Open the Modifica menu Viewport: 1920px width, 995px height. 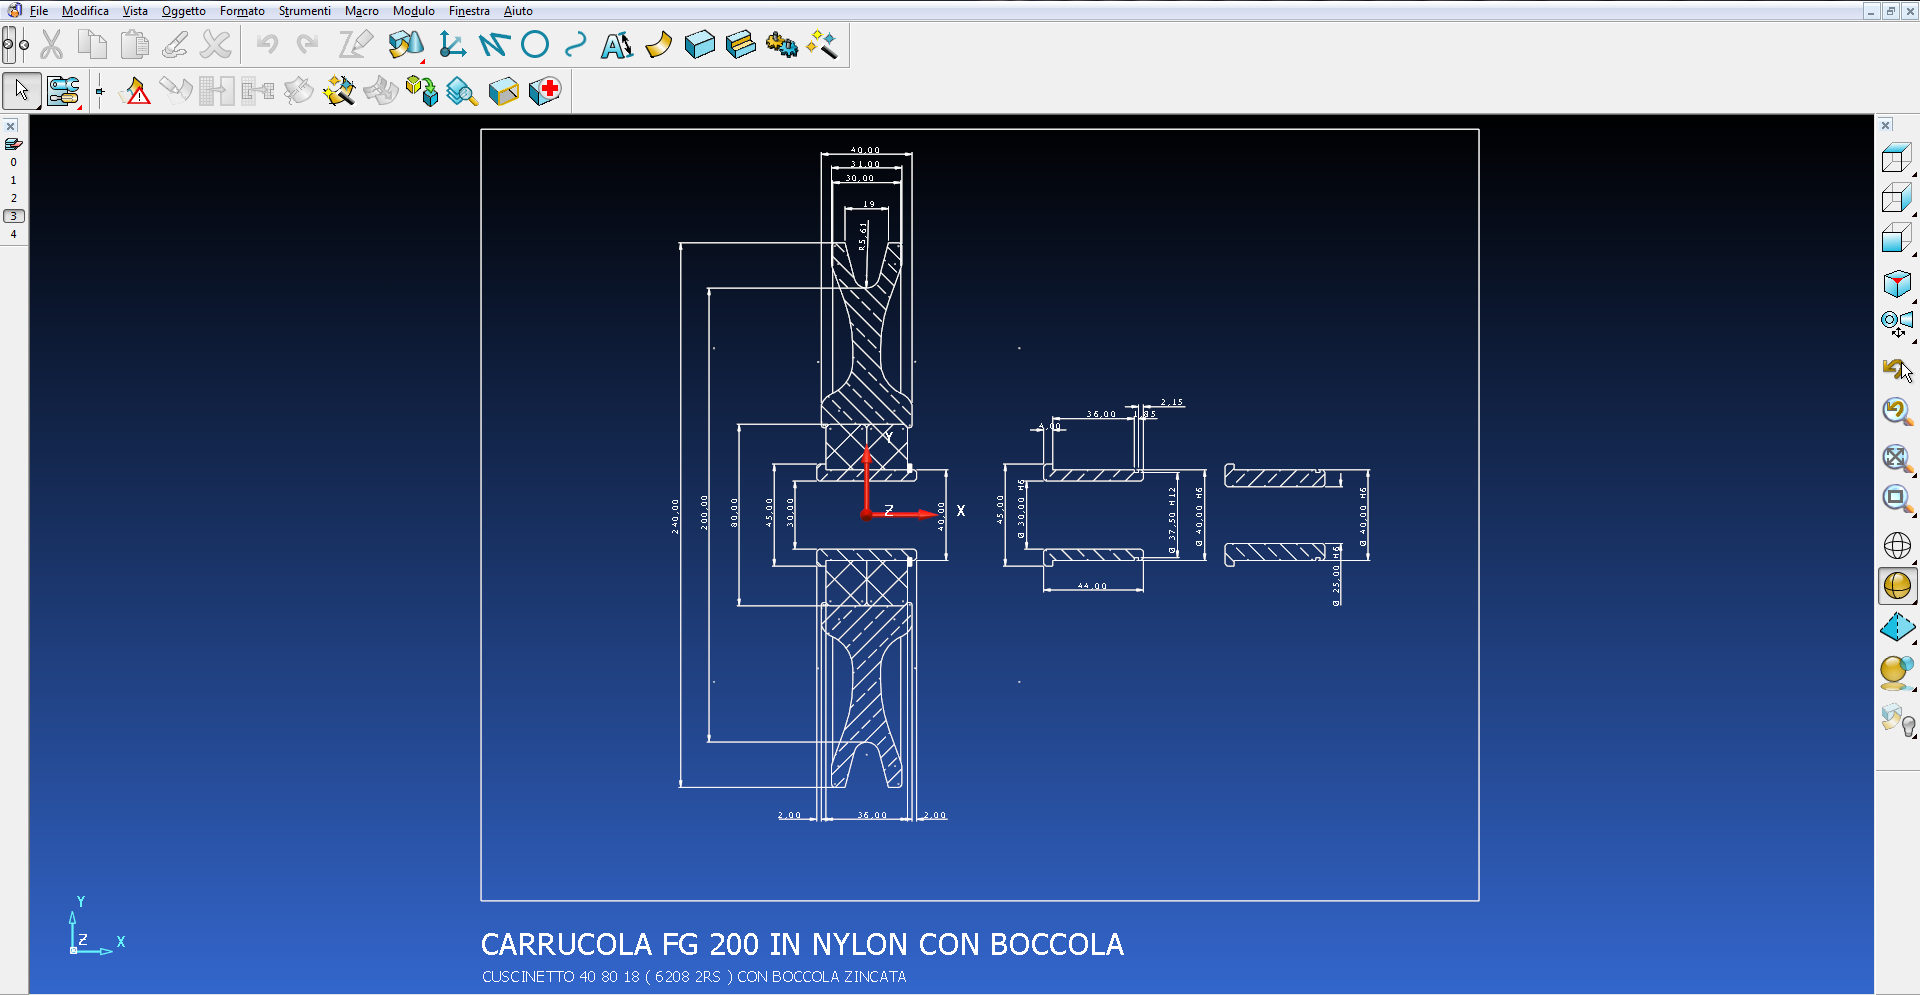[x=85, y=11]
